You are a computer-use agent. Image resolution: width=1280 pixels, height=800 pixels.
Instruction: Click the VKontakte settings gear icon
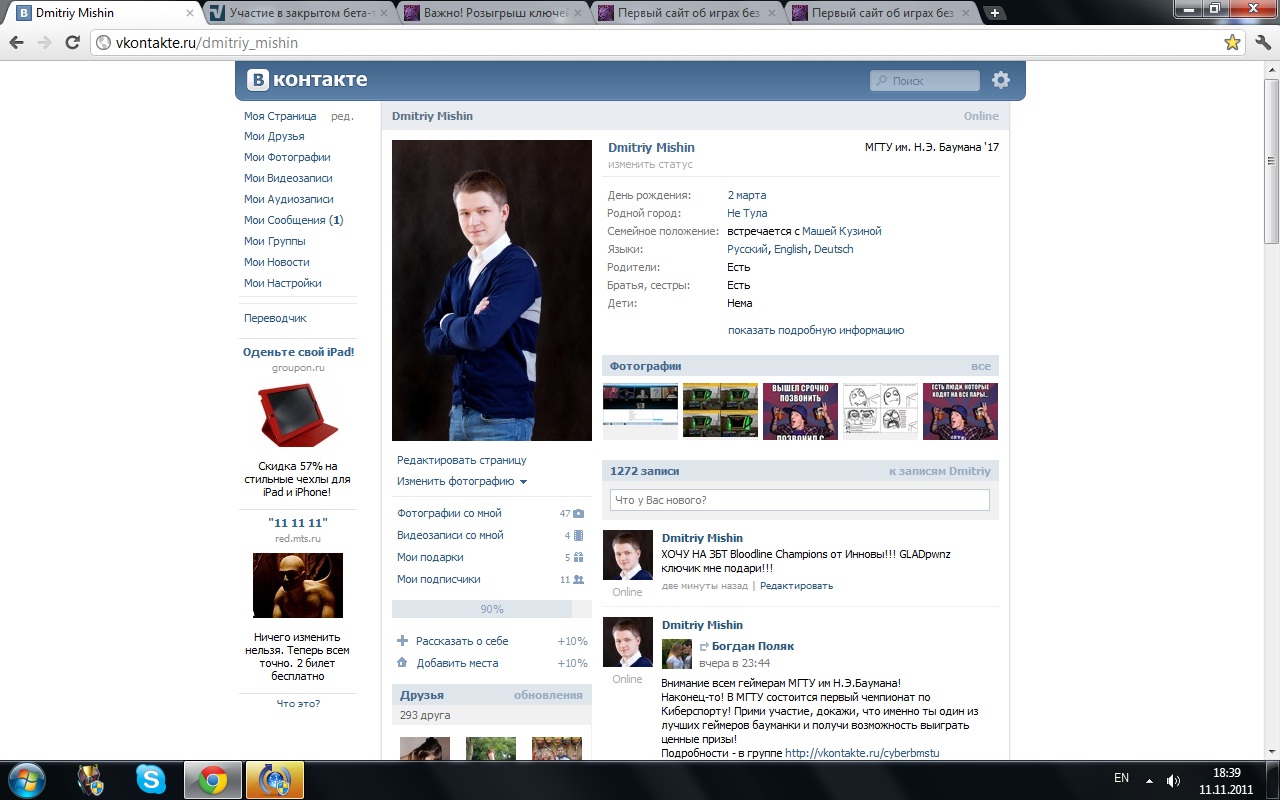(1000, 80)
